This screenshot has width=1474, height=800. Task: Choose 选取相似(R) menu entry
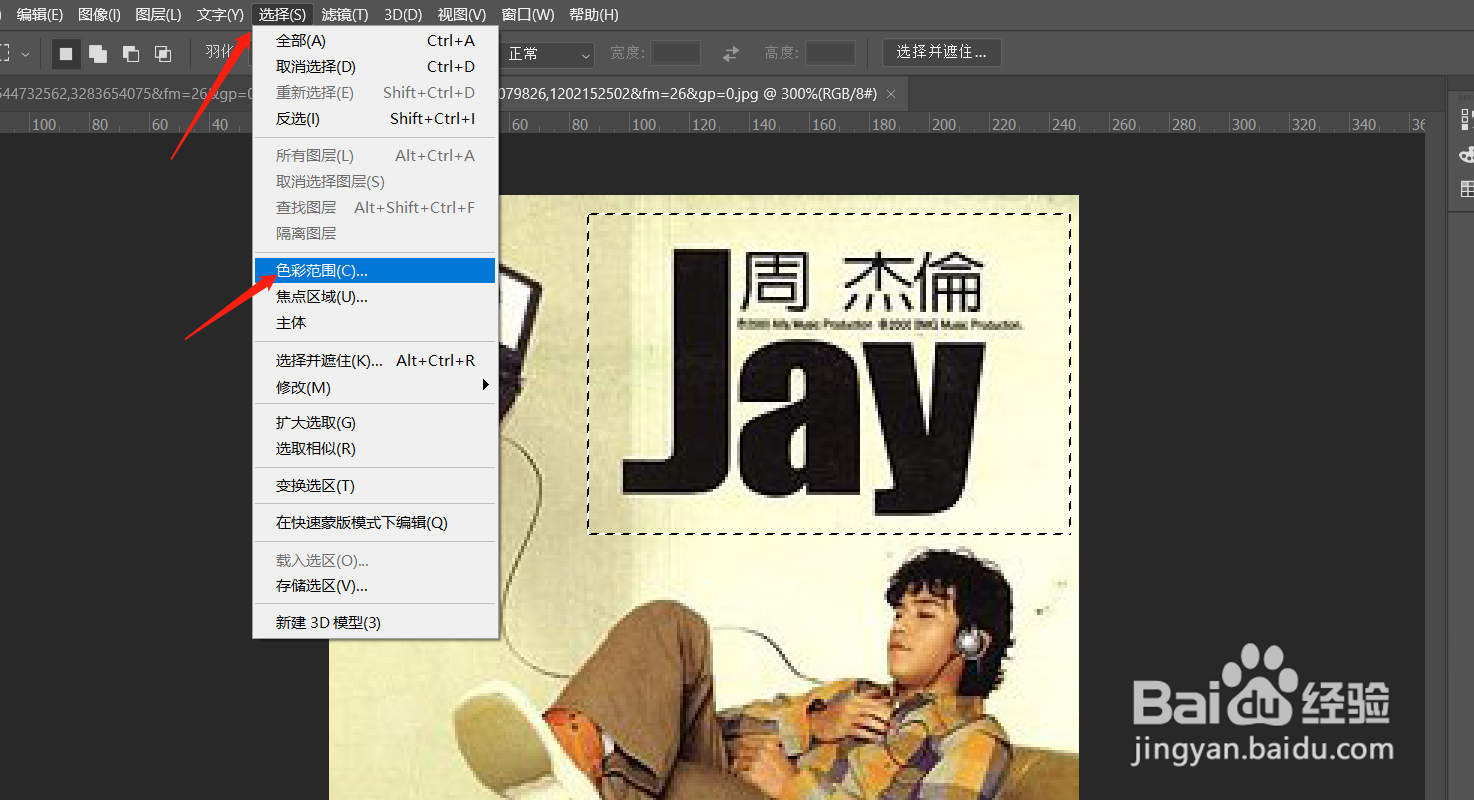(375, 449)
